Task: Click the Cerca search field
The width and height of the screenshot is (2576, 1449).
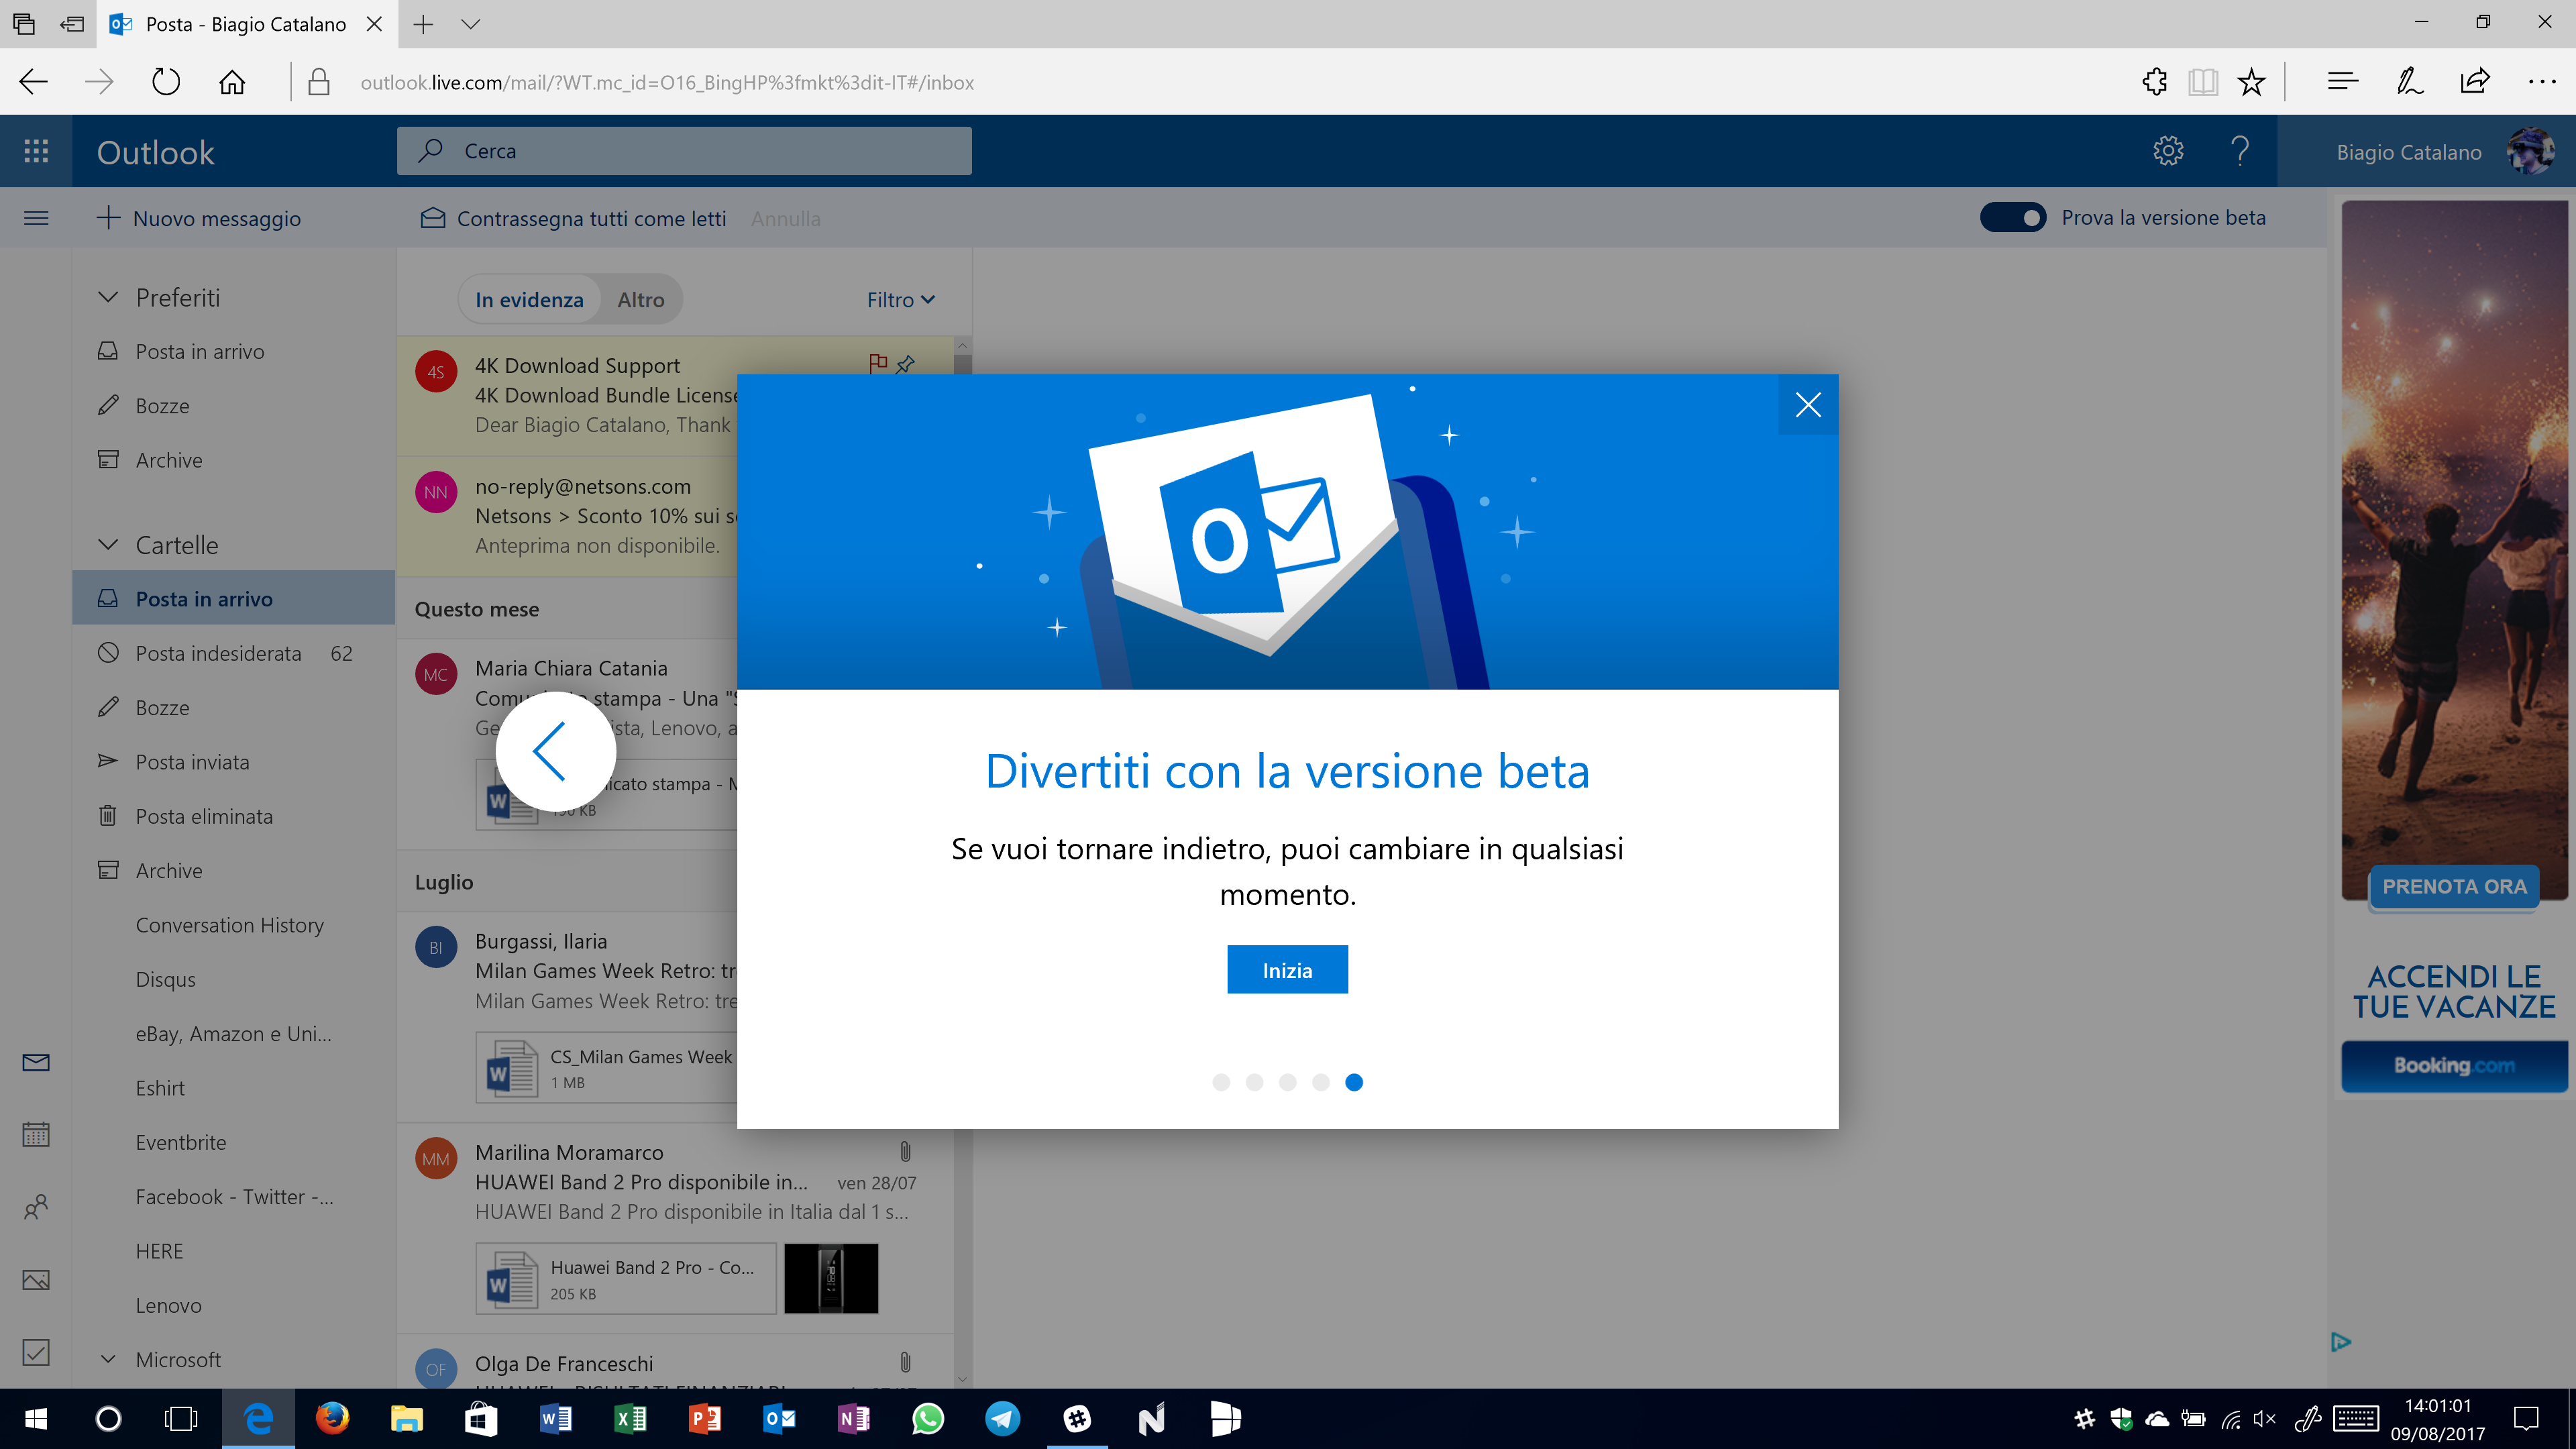Action: pos(684,151)
